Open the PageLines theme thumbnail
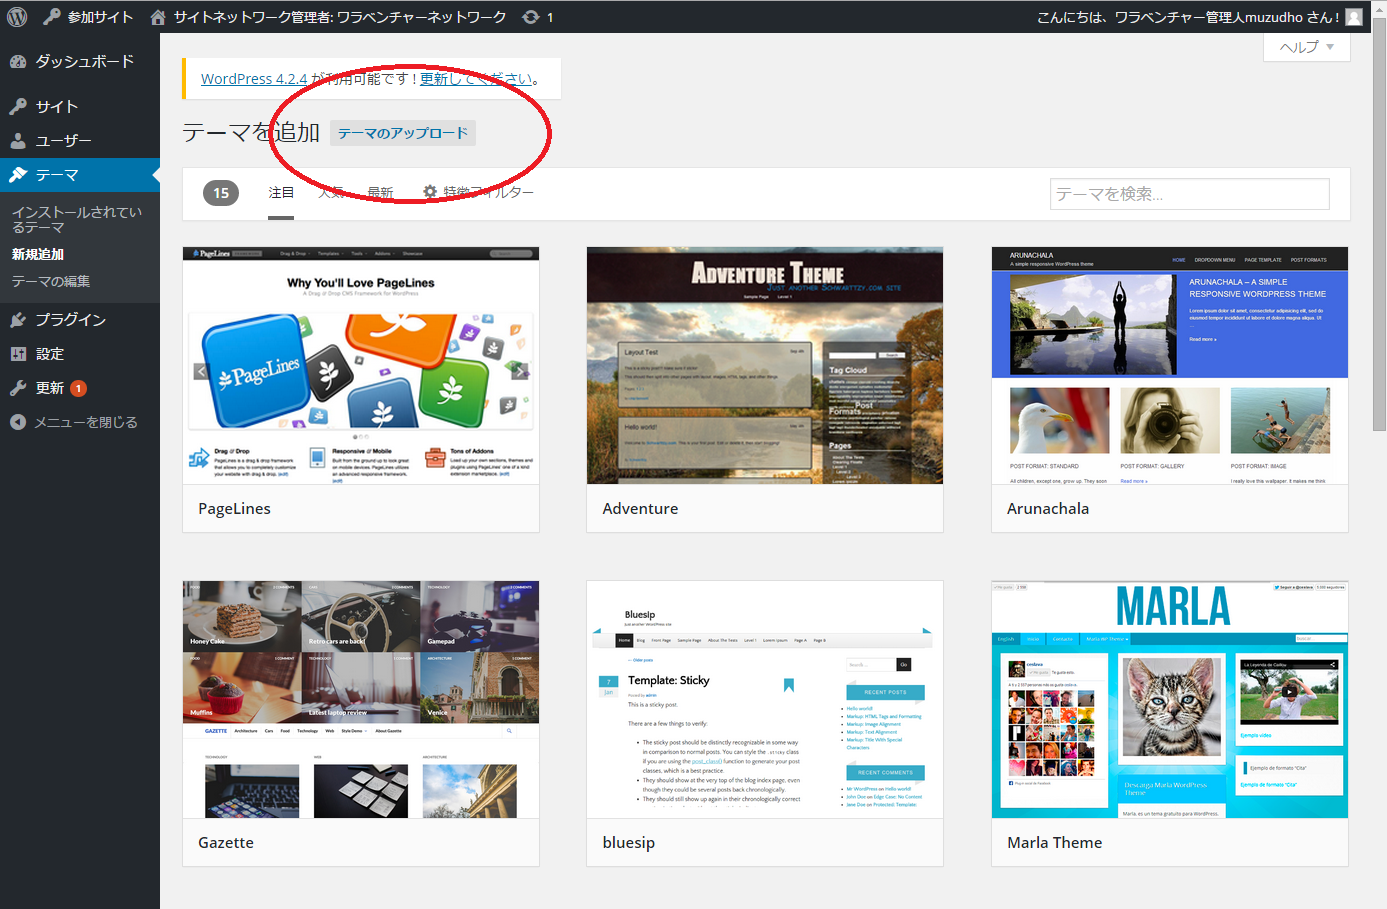The height and width of the screenshot is (909, 1387). click(x=361, y=366)
